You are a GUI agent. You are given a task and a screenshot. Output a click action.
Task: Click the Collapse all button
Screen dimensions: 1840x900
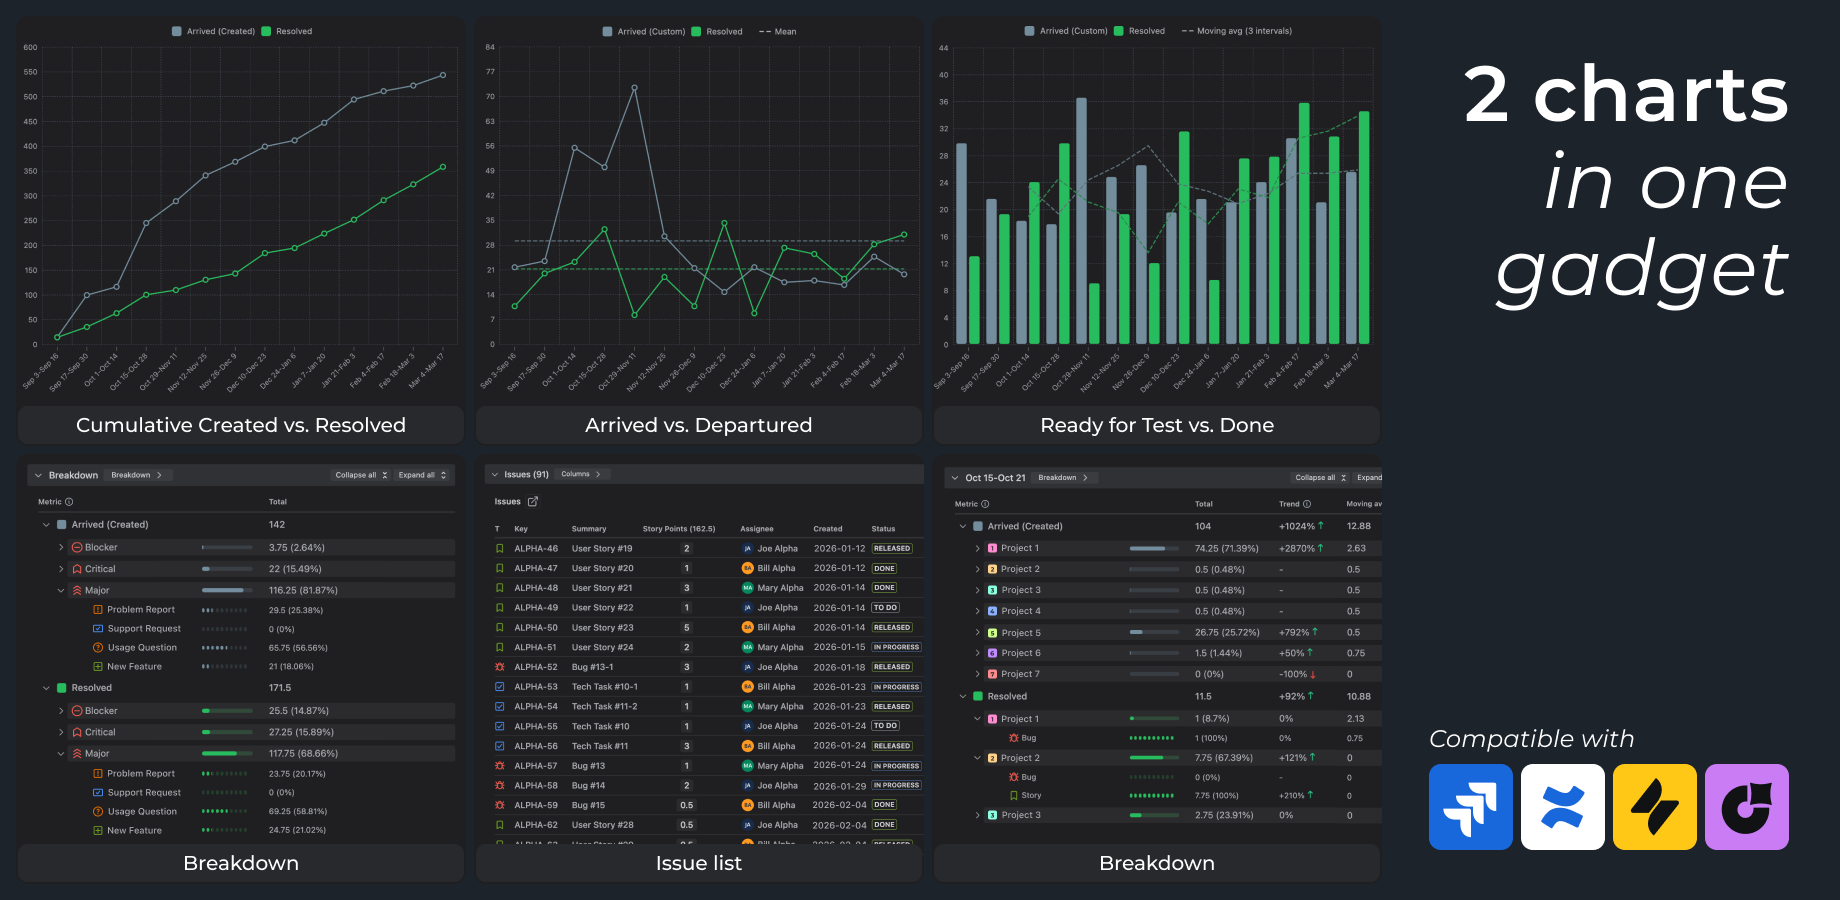tap(360, 474)
